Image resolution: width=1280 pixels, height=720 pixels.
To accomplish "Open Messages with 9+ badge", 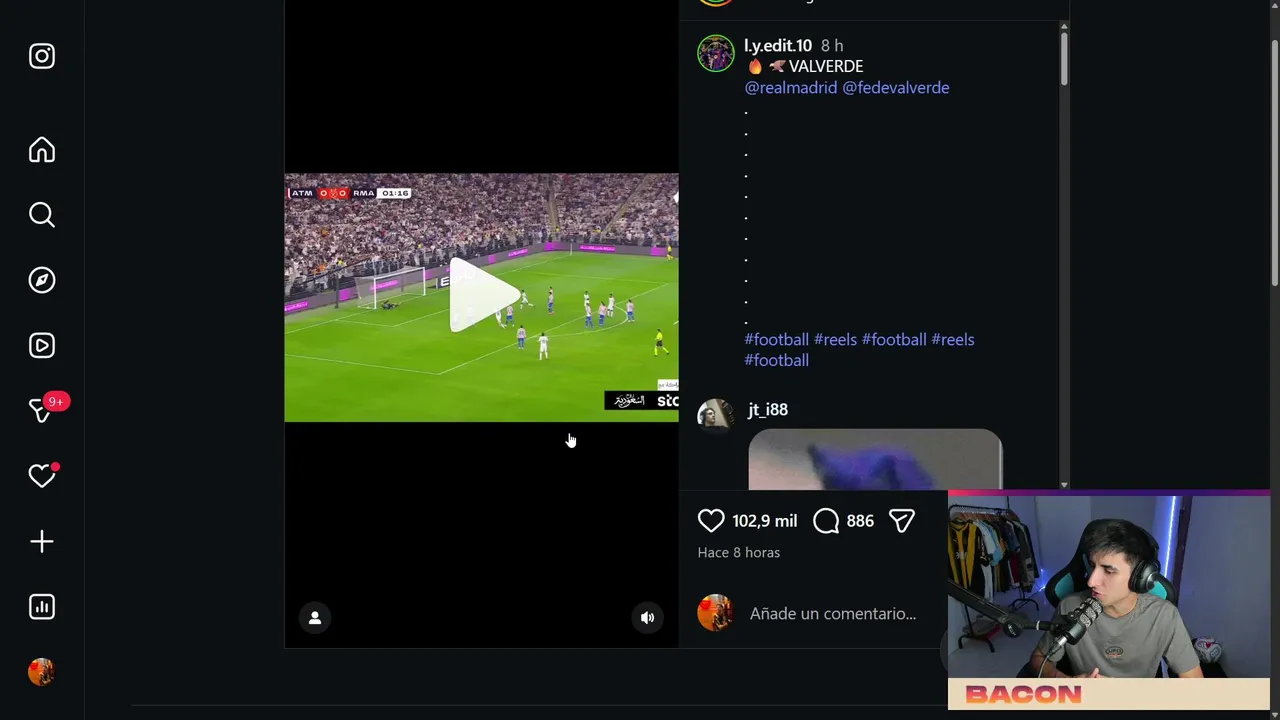I will [x=42, y=410].
